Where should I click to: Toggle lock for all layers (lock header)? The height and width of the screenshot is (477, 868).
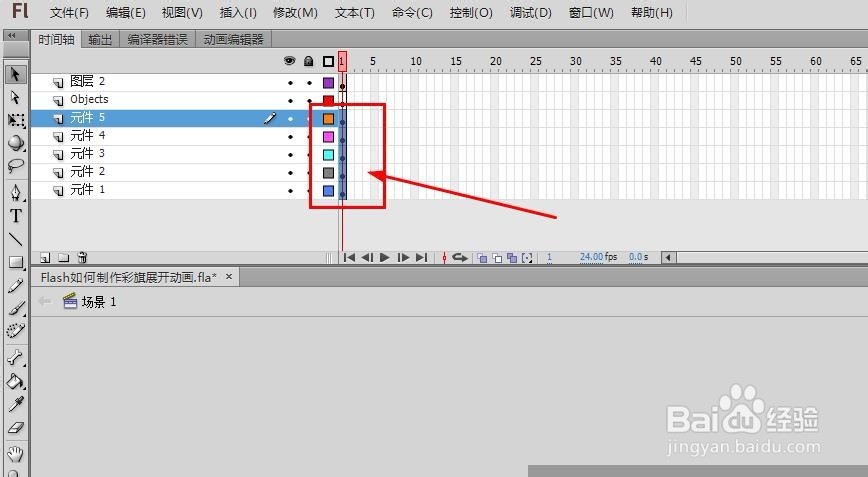[x=309, y=61]
